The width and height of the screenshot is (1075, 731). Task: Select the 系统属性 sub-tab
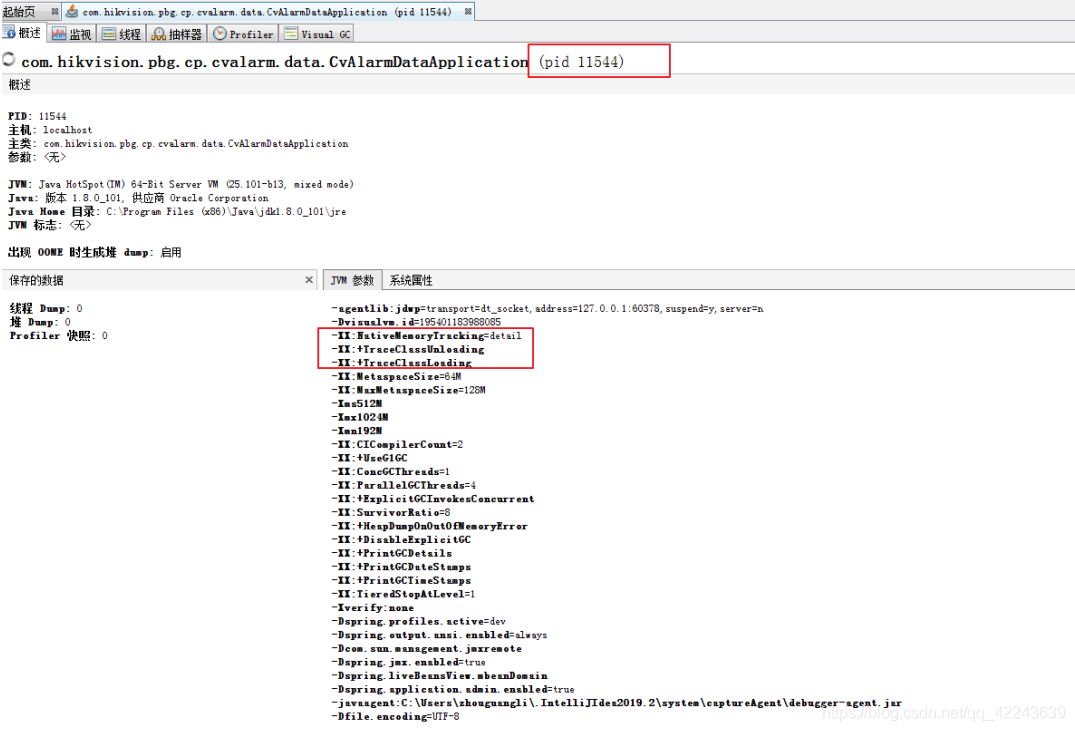click(x=411, y=280)
